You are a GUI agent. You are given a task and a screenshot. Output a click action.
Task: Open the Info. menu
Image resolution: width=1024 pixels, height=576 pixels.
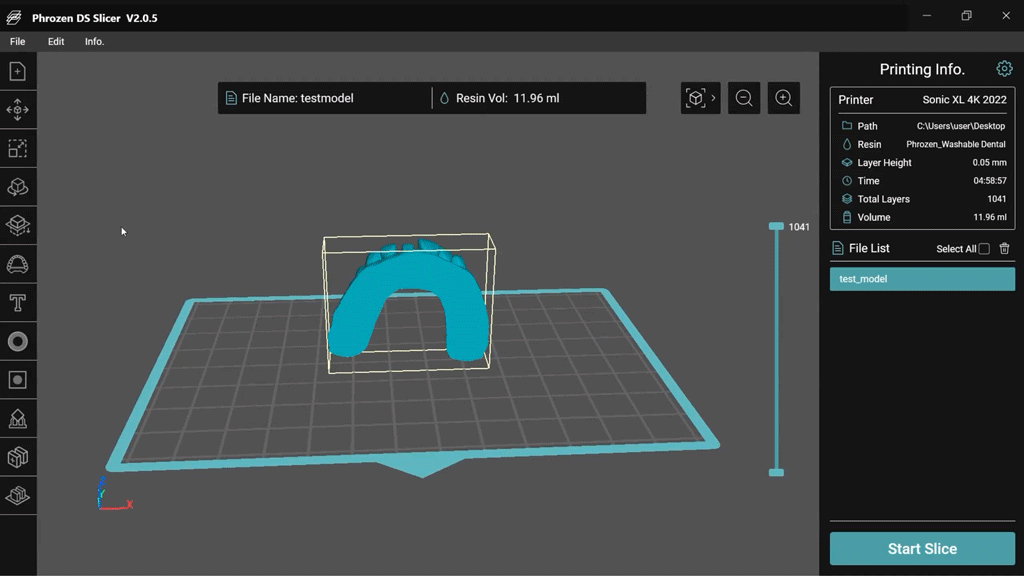click(x=94, y=41)
